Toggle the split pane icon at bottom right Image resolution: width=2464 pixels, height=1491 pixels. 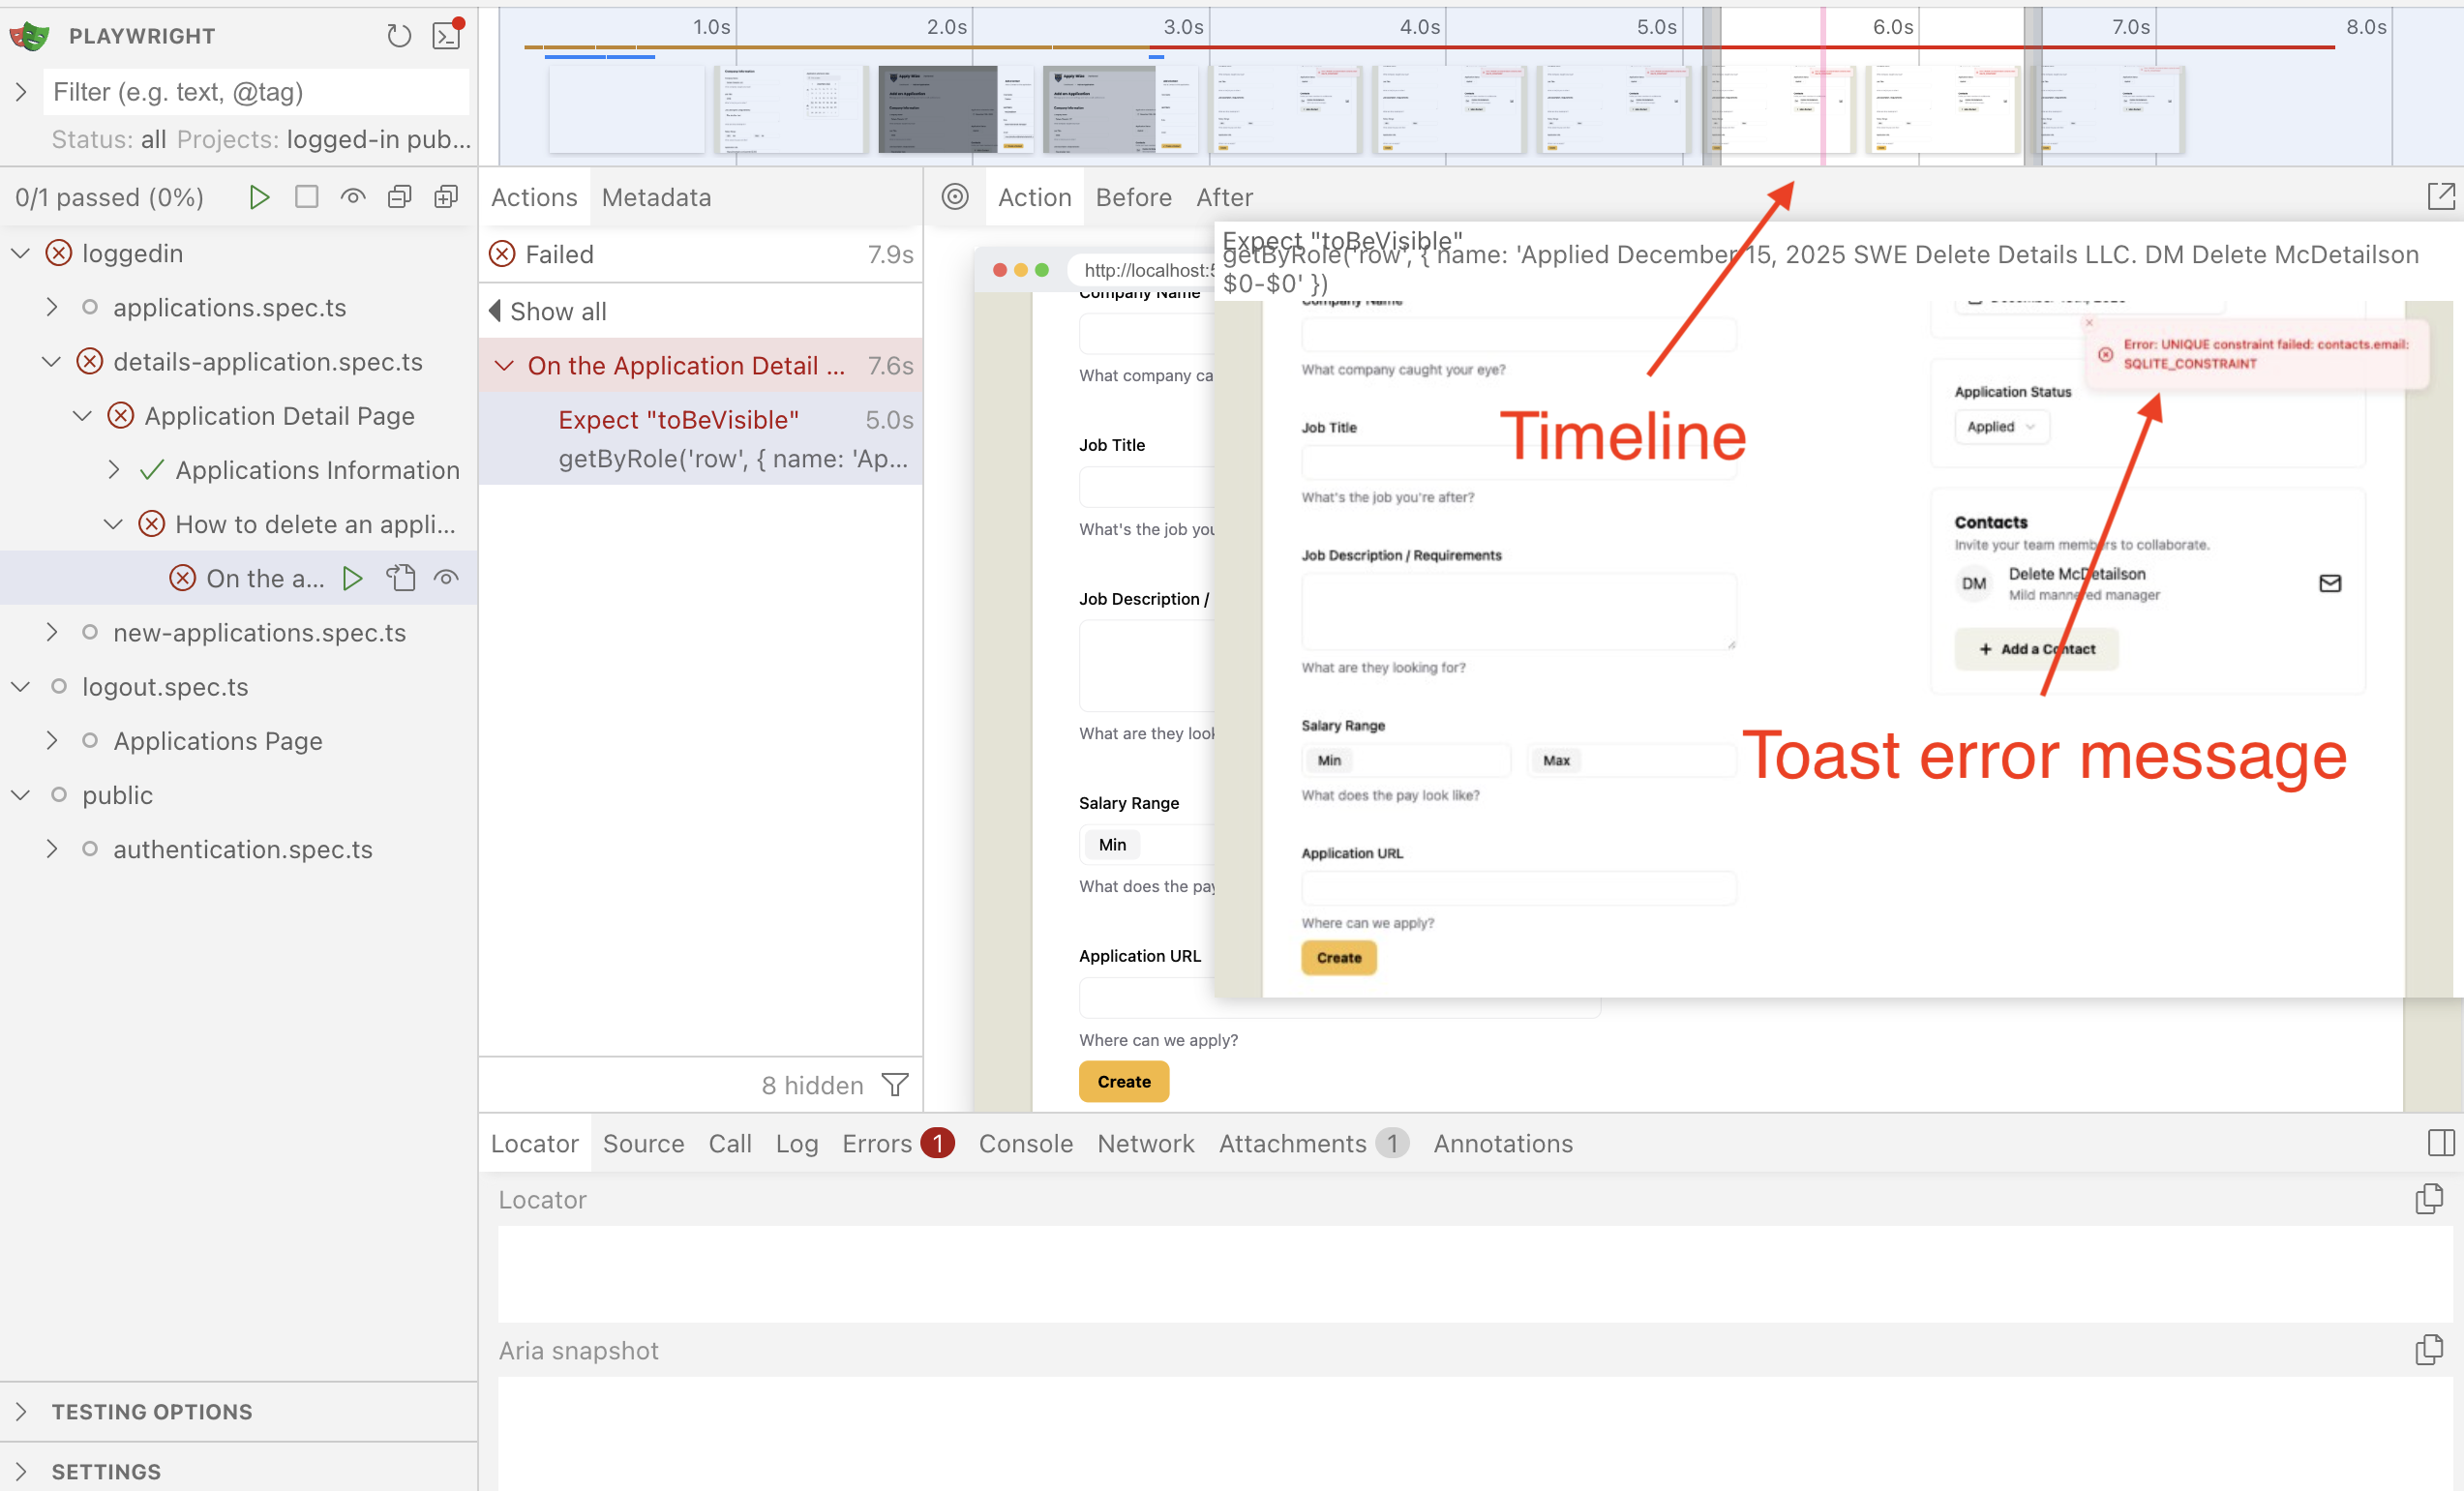coord(2443,1142)
